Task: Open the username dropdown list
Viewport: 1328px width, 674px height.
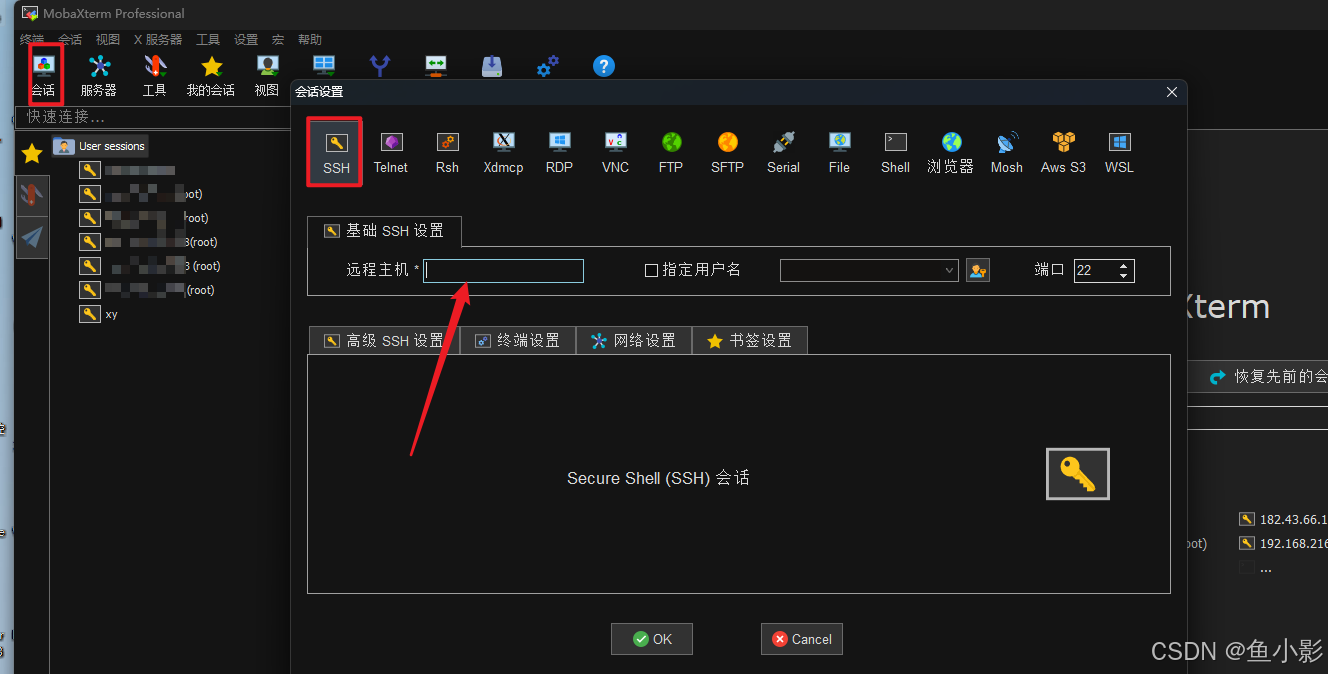Action: [869, 270]
